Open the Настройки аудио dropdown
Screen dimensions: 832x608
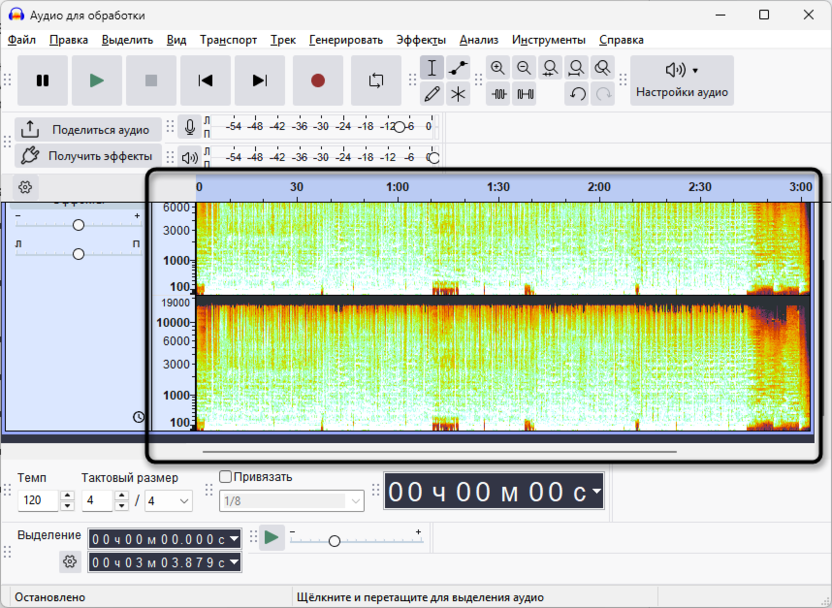(683, 80)
